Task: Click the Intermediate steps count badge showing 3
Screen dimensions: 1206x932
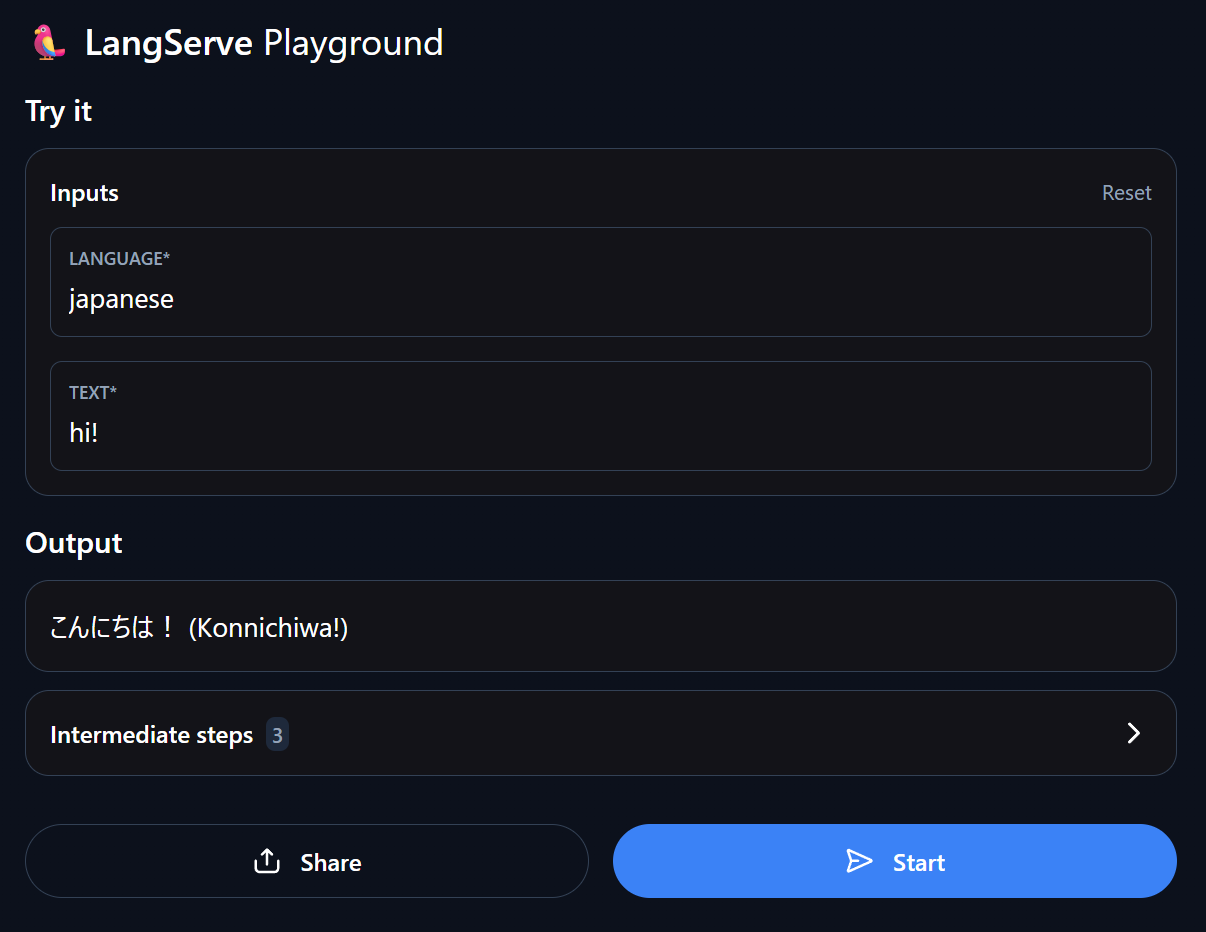Action: pyautogui.click(x=277, y=733)
